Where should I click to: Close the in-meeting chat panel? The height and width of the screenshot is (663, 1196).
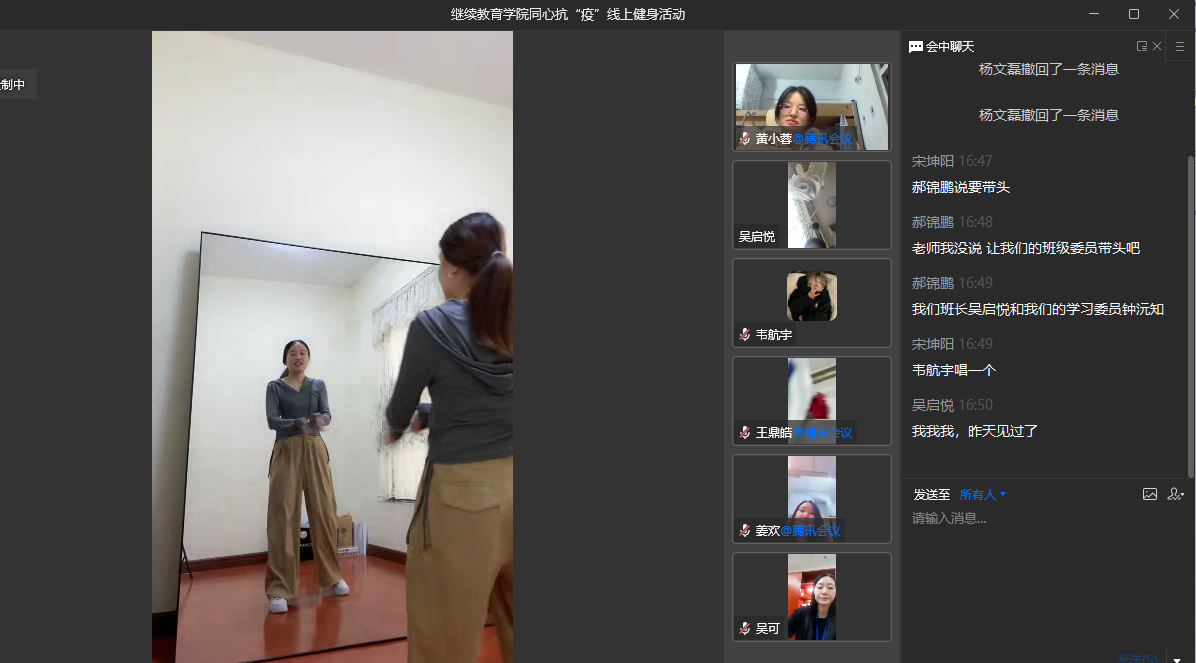pos(1157,46)
